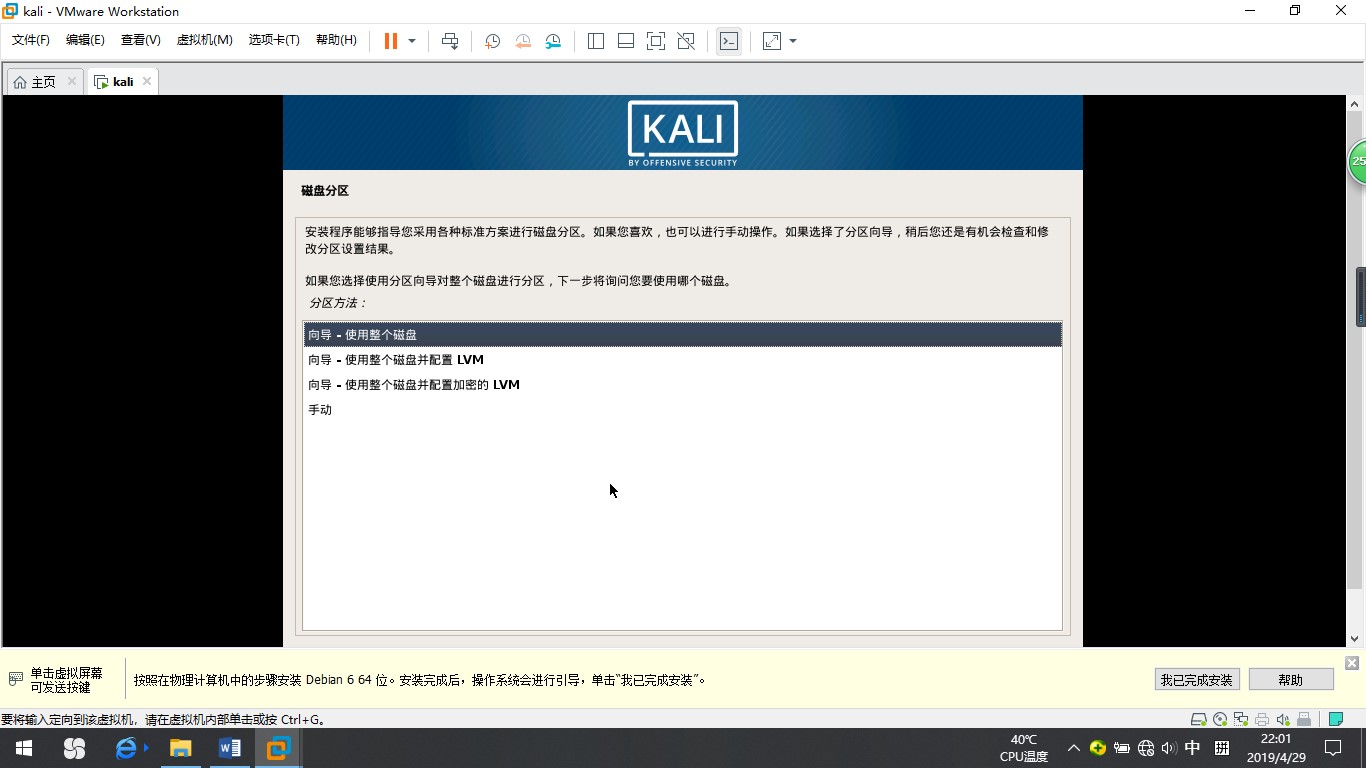Click the volume speaker tray icon
This screenshot has height=768, width=1366.
click(x=1169, y=748)
